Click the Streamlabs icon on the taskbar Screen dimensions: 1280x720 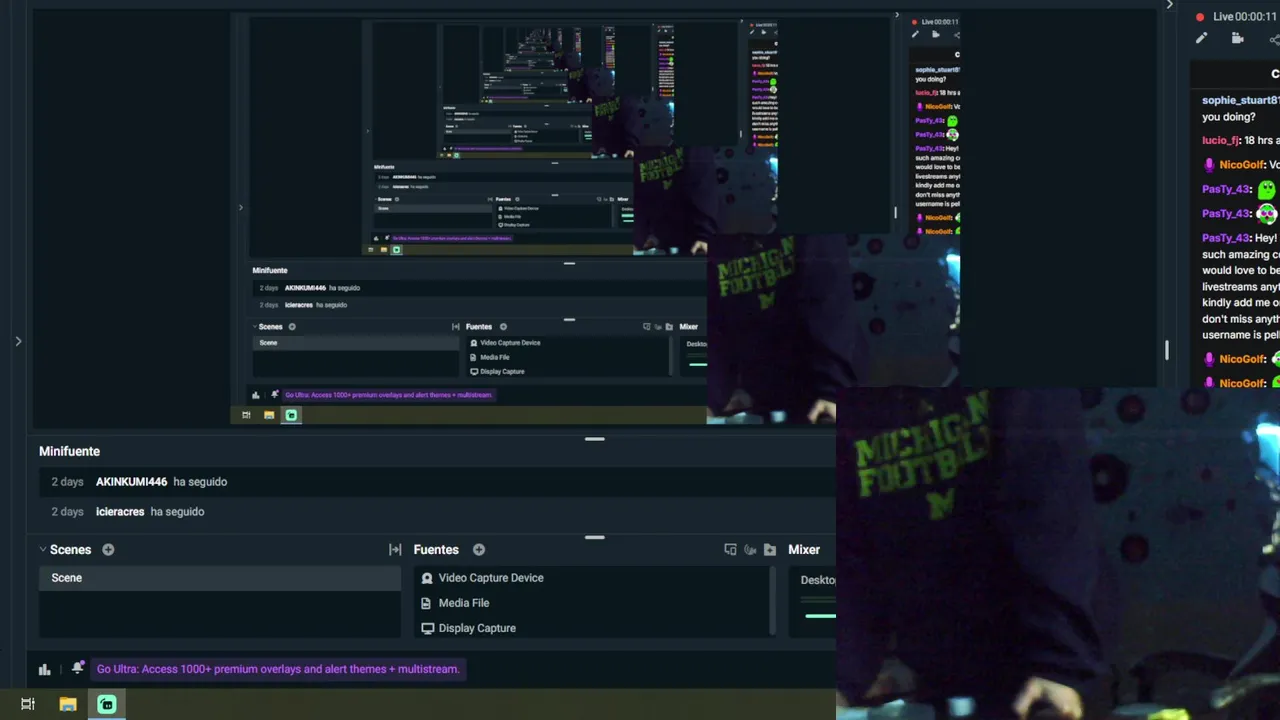107,704
